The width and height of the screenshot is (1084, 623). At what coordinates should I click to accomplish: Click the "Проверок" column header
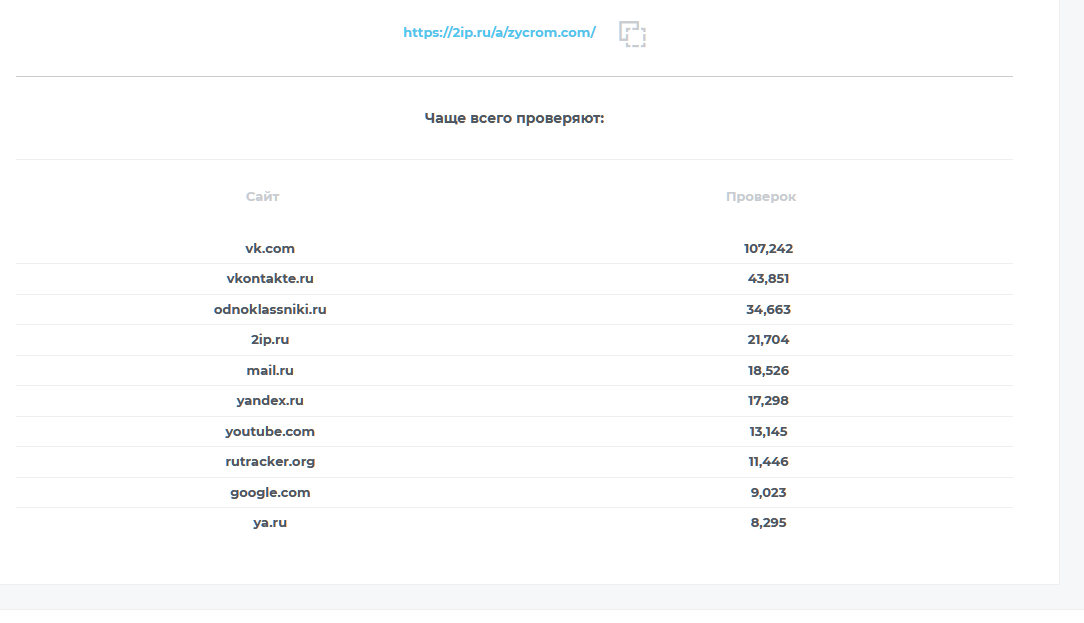pos(761,197)
